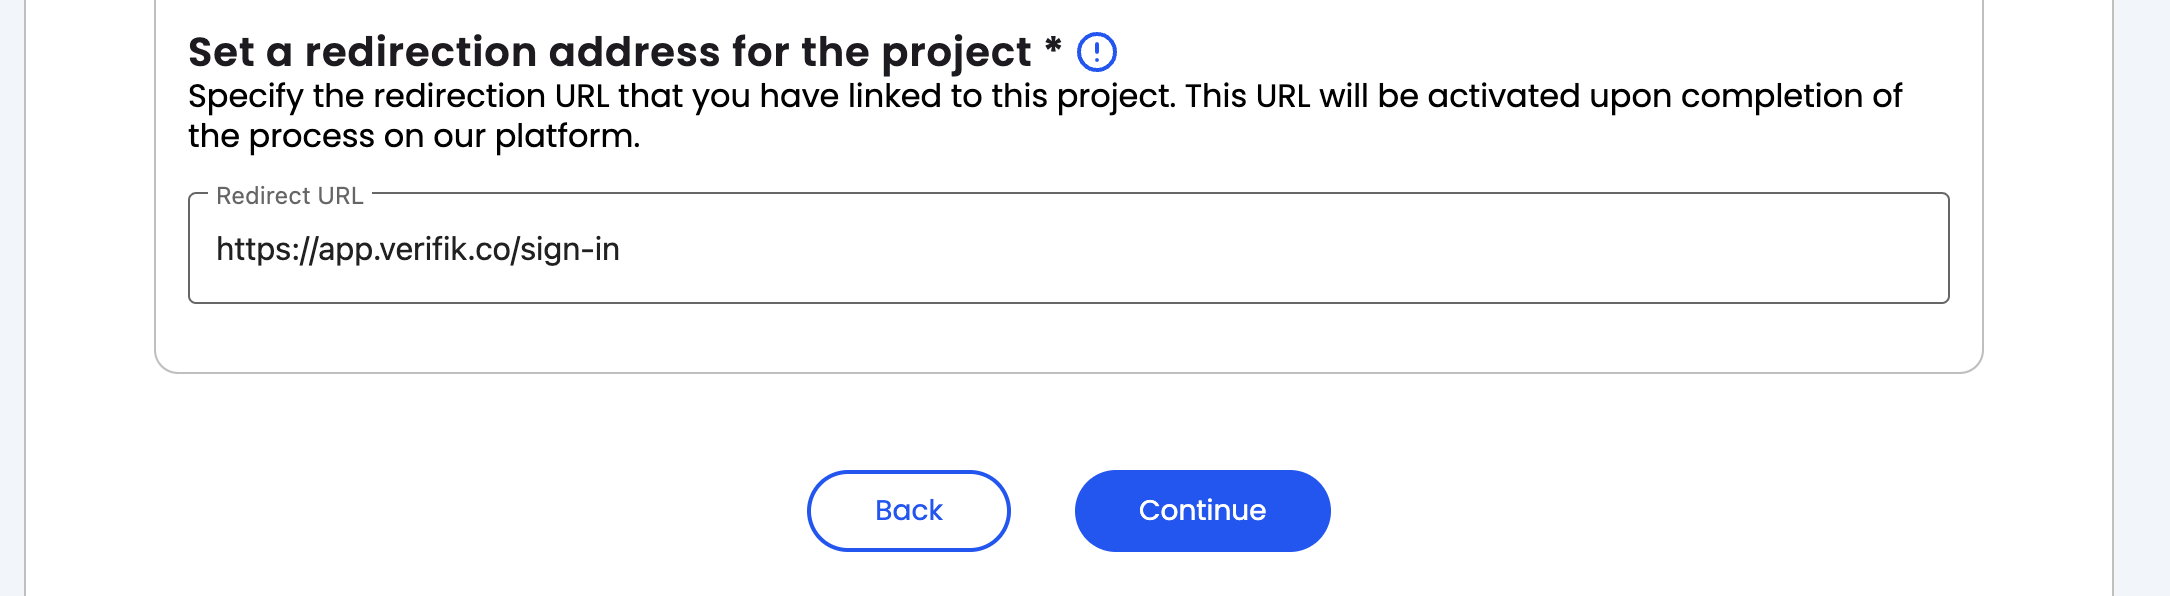Open the blue exclamation tooltip icon
2170x596 pixels.
[x=1096, y=52]
